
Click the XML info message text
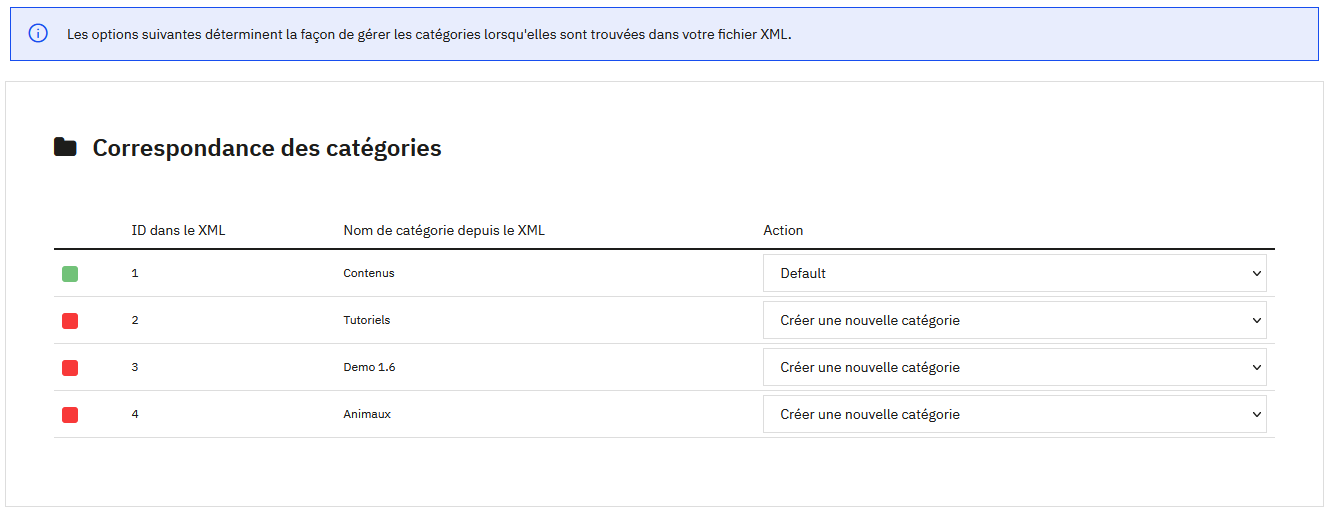tap(429, 34)
